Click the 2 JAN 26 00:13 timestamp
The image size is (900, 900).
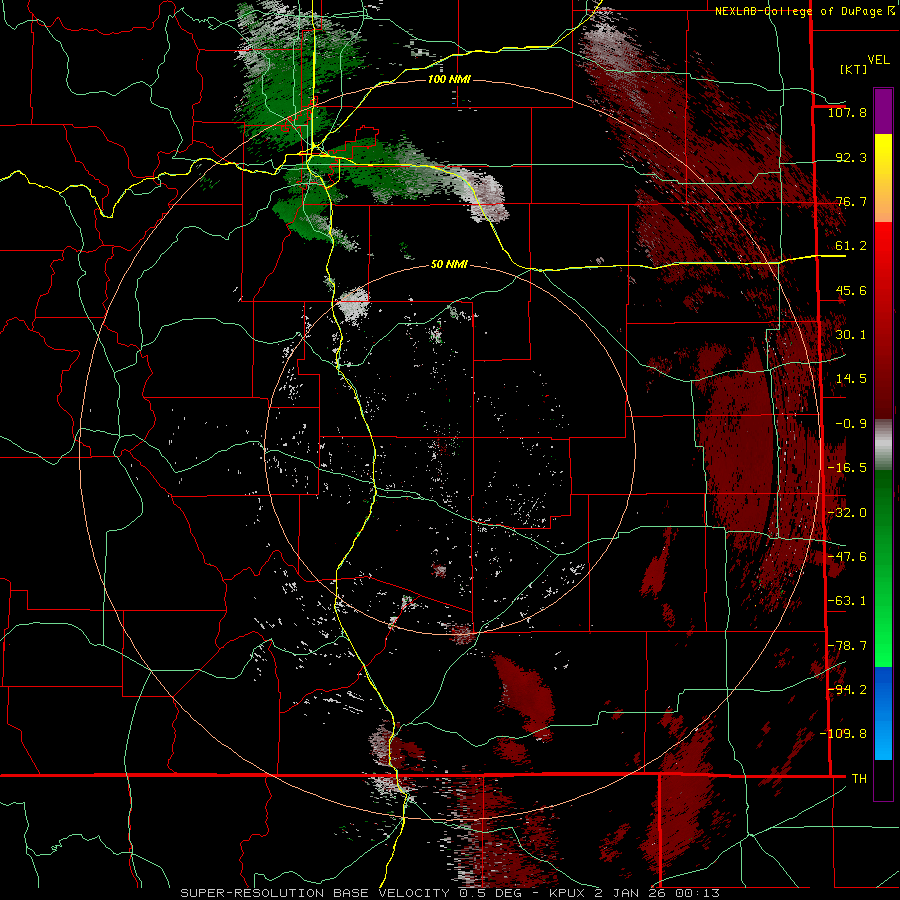(657, 893)
